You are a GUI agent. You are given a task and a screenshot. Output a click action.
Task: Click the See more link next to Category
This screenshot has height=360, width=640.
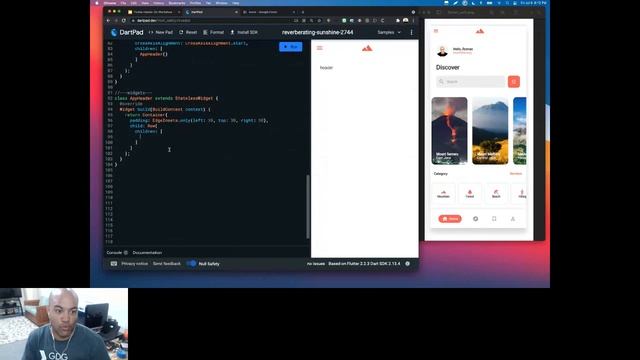(516, 173)
